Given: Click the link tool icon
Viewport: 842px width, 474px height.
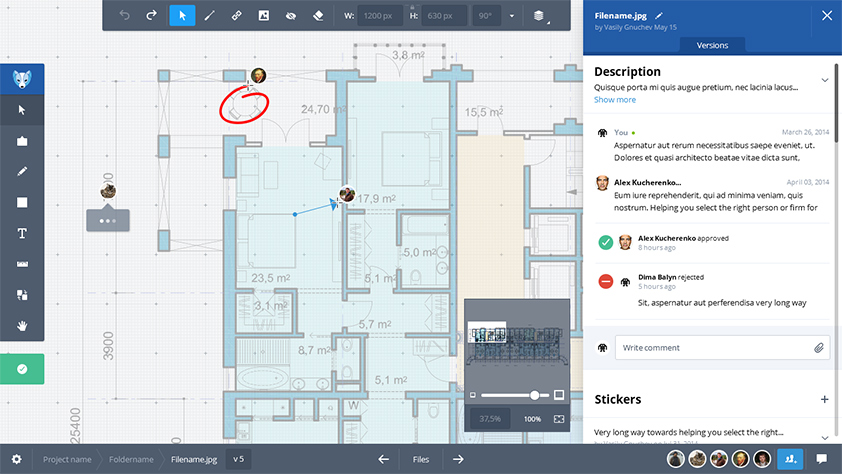Looking at the screenshot, I should pyautogui.click(x=237, y=16).
